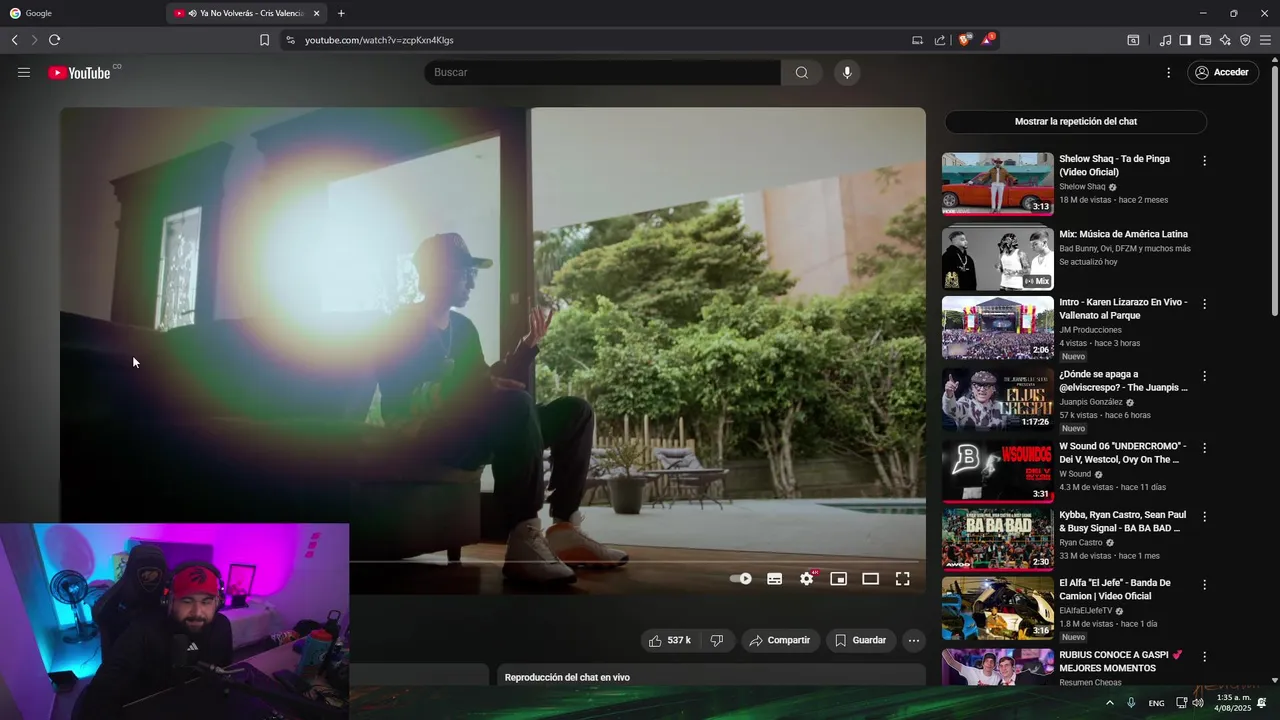Toggle the browser sidebar panel
This screenshot has height=720, width=1280.
[x=1185, y=40]
